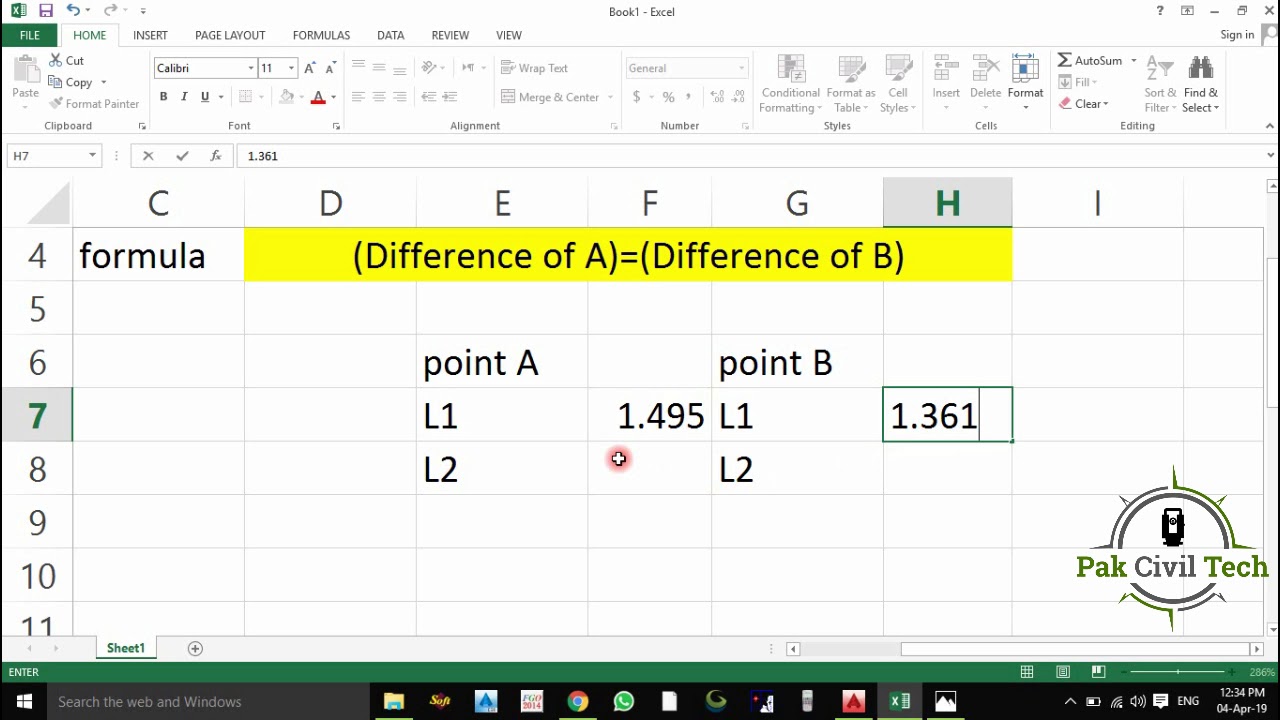Click the fill color bucket swatch
Image resolution: width=1280 pixels, height=720 pixels.
[287, 97]
